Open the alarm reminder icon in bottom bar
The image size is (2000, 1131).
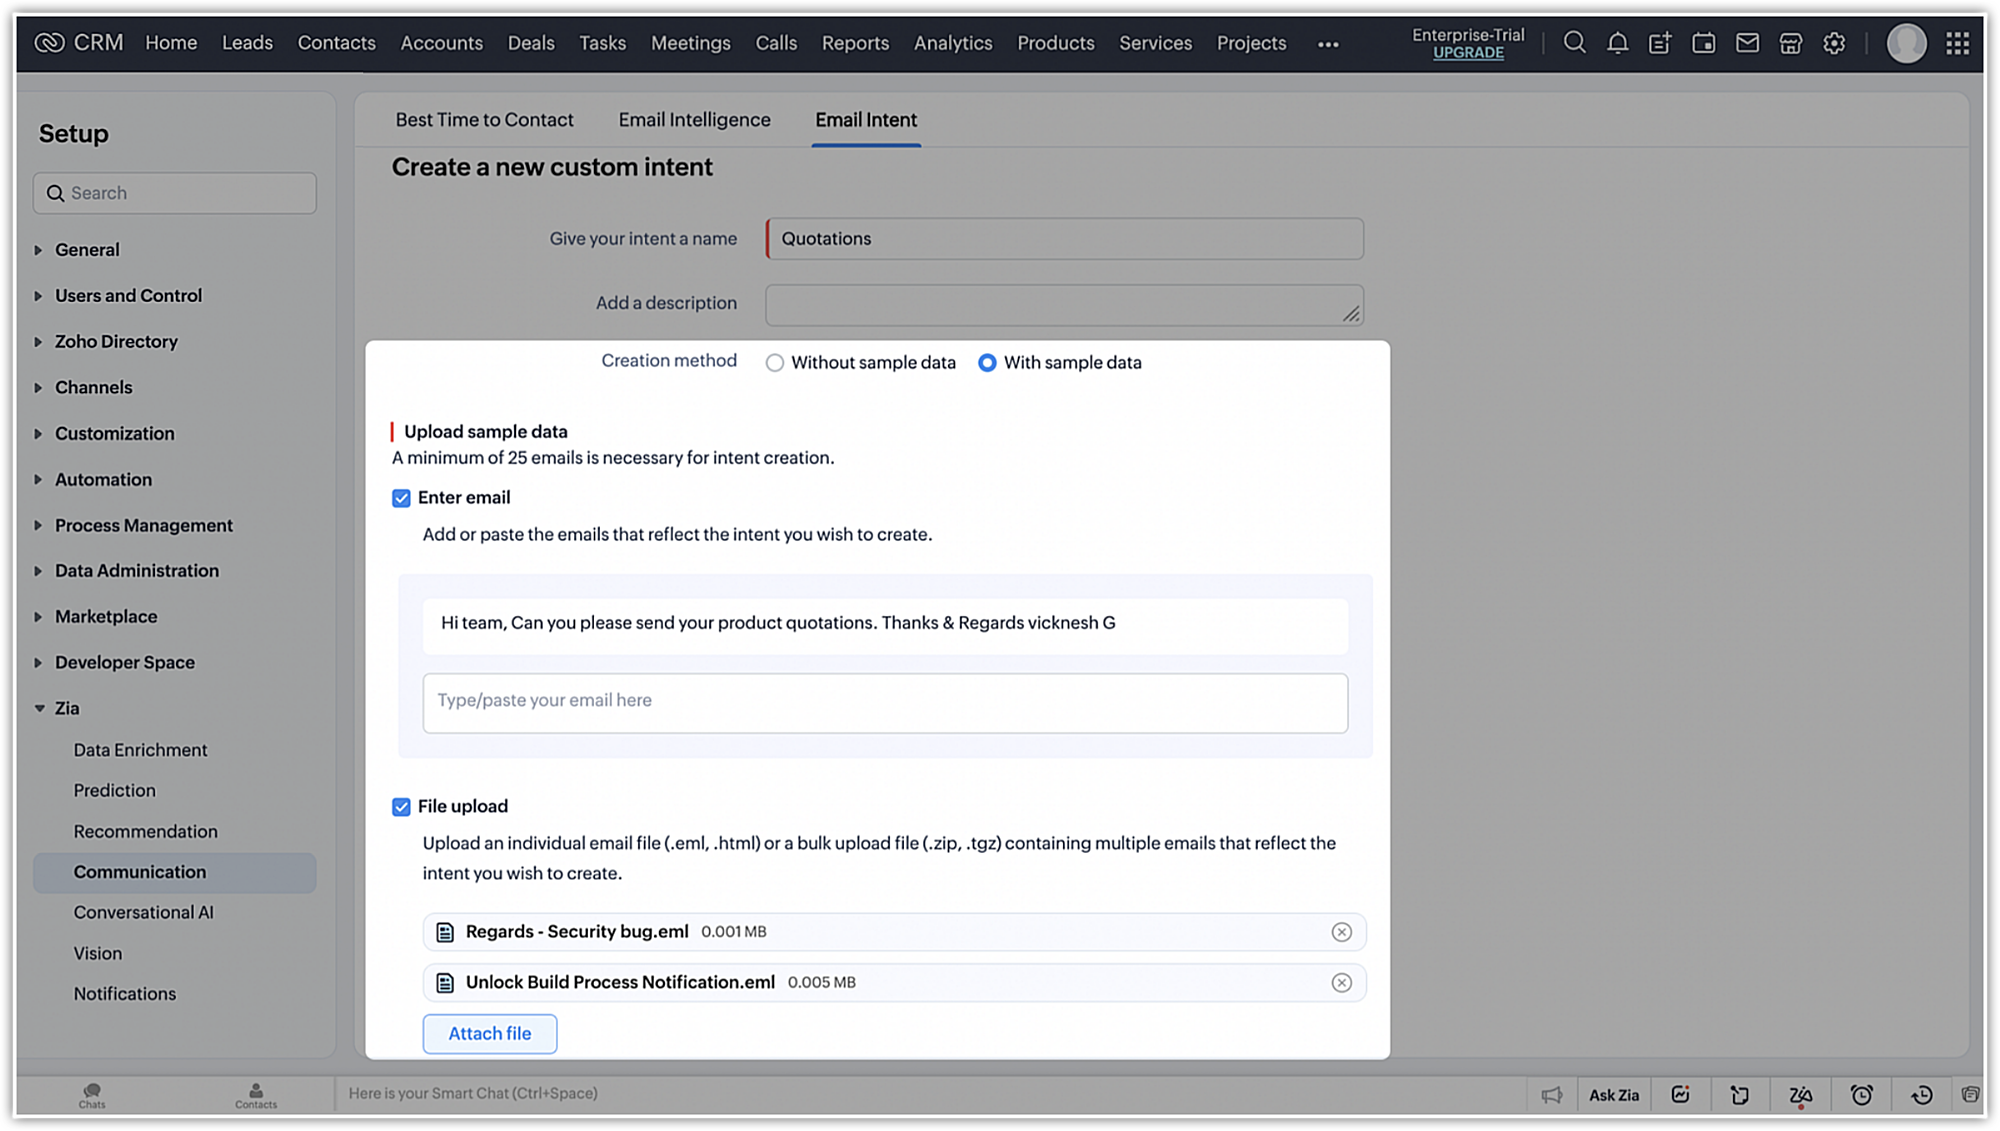pos(1861,1095)
